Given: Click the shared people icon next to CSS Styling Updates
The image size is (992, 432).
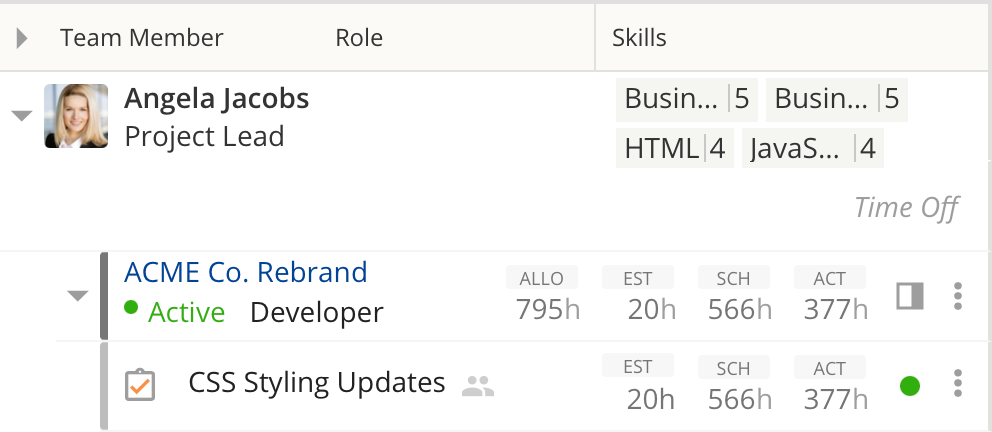Looking at the screenshot, I should point(478,386).
